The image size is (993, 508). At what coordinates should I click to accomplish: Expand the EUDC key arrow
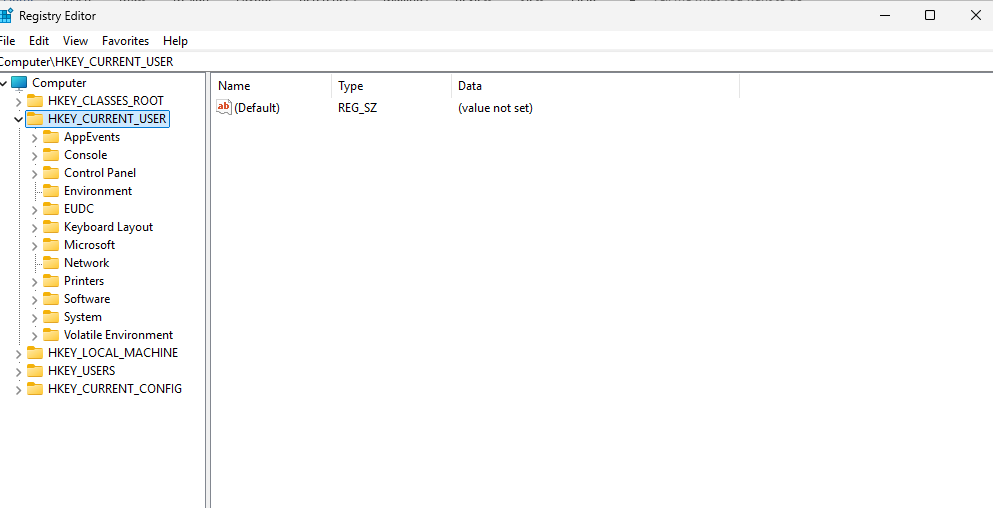(35, 209)
